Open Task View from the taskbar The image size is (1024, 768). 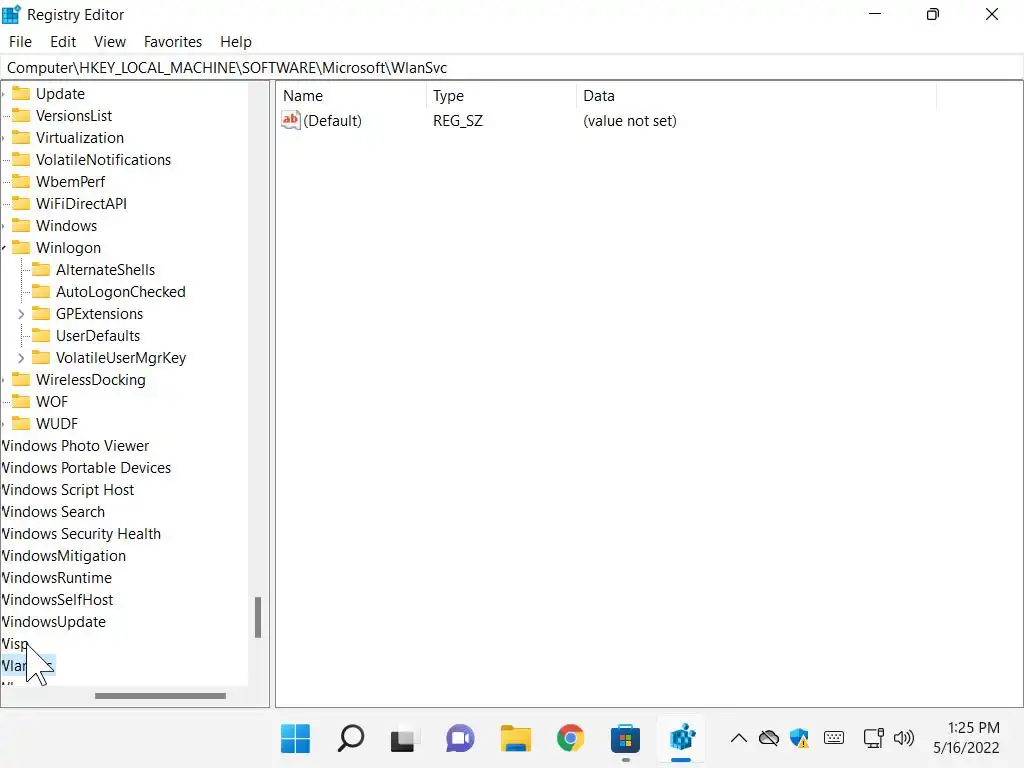(403, 739)
